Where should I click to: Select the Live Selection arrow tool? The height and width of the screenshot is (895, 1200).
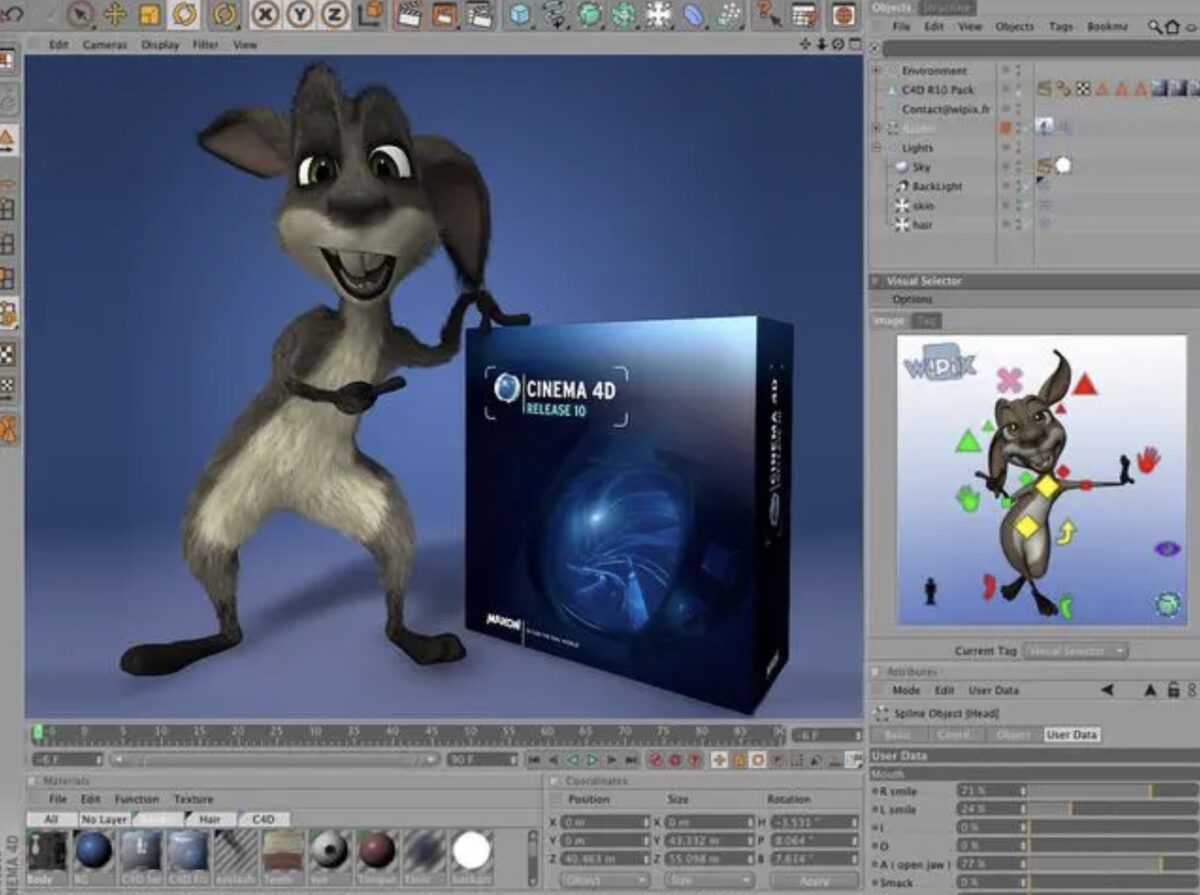click(x=81, y=13)
